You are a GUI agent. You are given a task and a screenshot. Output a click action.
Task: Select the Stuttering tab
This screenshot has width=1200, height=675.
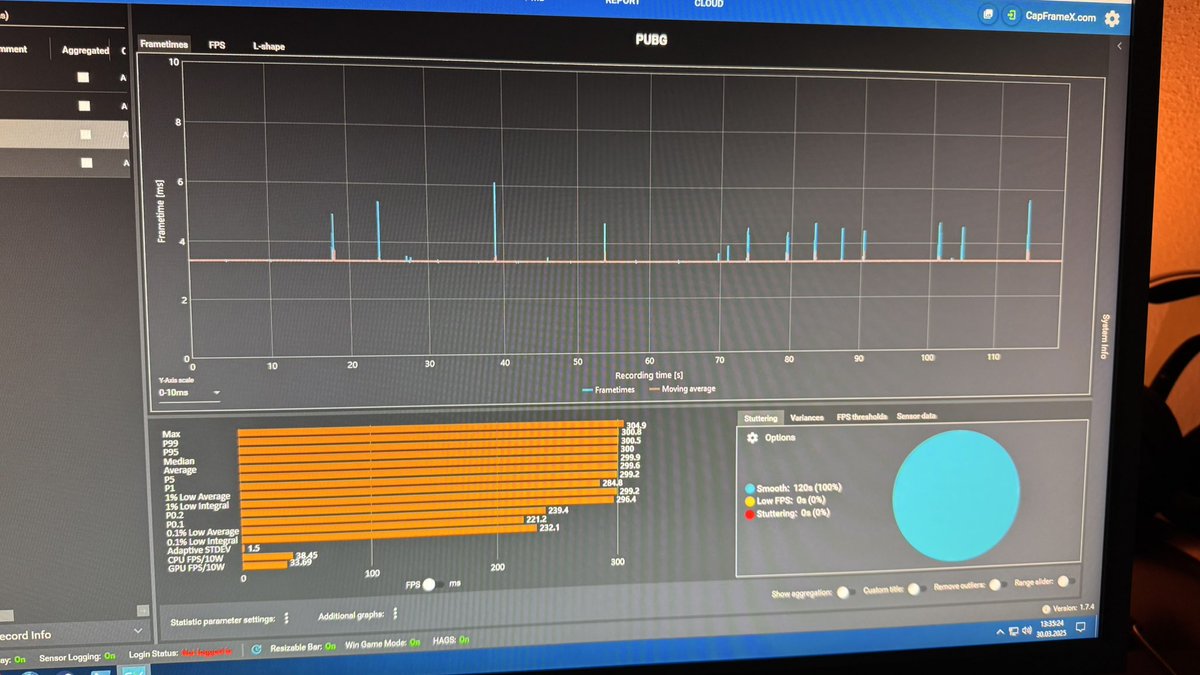(x=761, y=417)
